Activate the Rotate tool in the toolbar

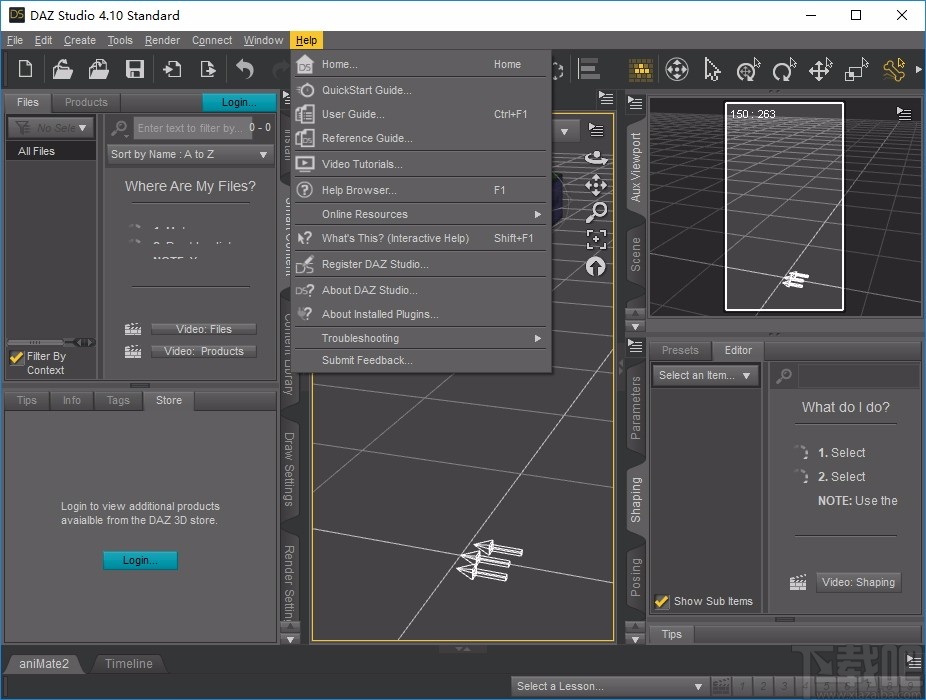783,70
